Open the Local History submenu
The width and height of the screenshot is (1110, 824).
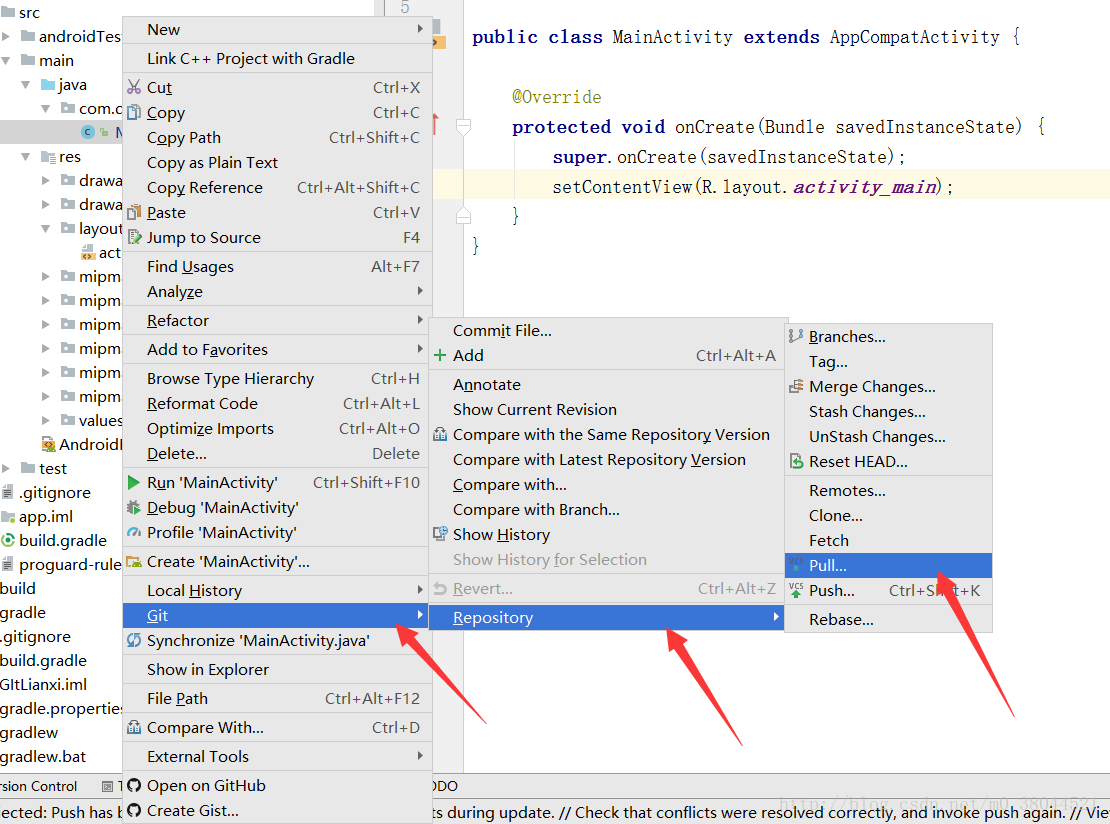pyautogui.click(x=277, y=590)
